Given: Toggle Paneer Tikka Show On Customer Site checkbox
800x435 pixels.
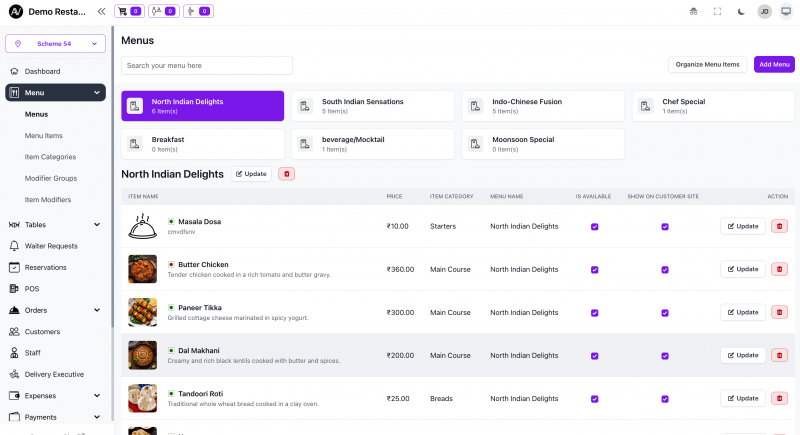Looking at the screenshot, I should tap(665, 313).
